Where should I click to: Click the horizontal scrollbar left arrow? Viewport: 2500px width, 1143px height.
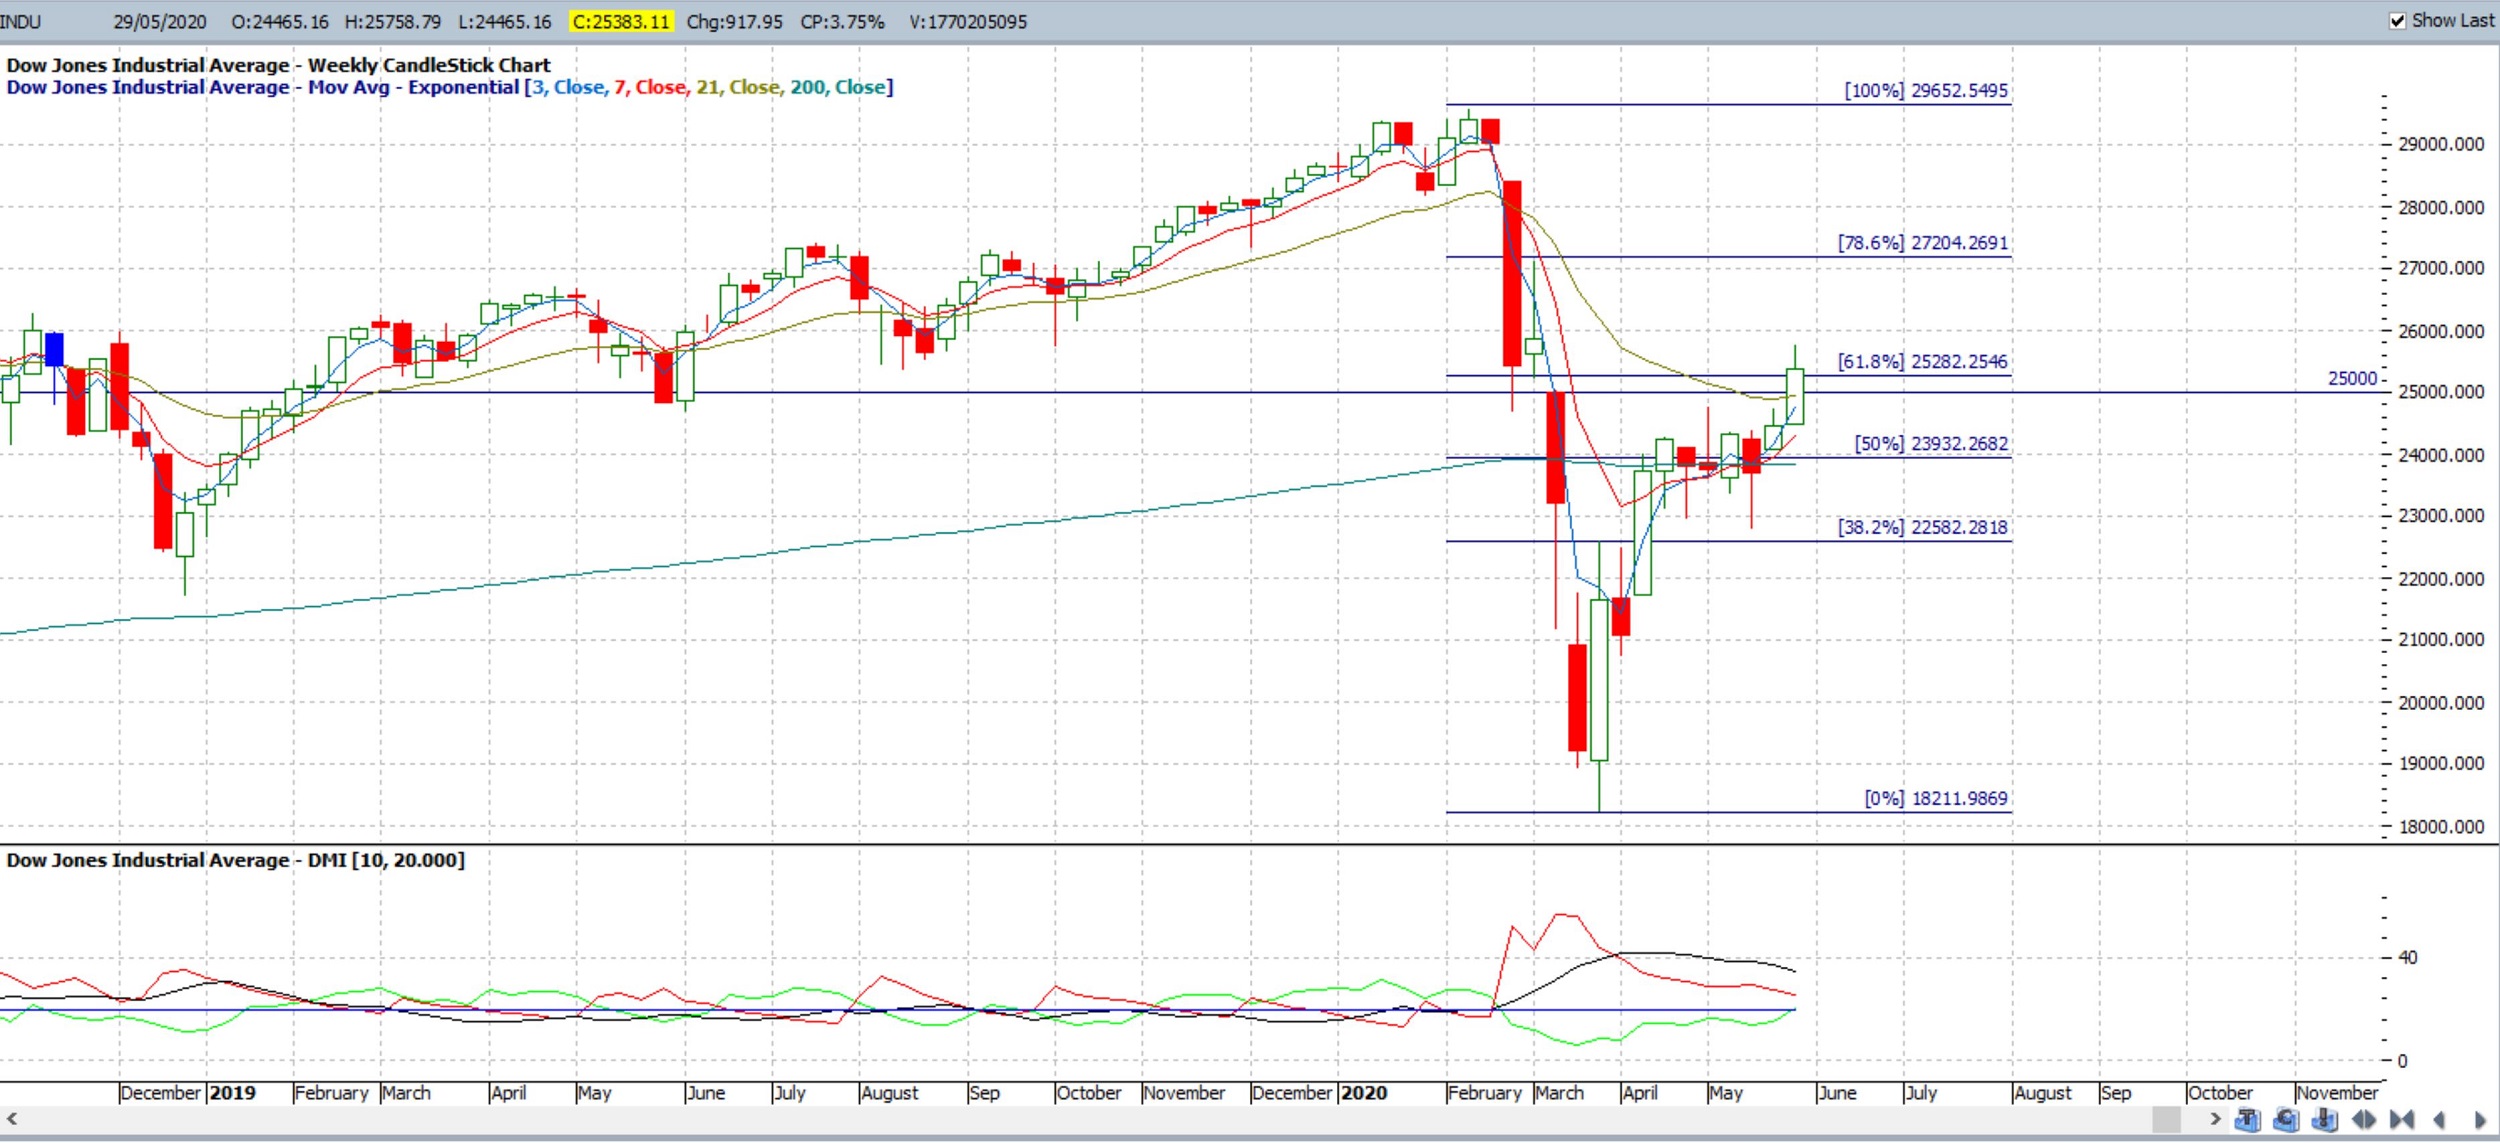coord(12,1119)
